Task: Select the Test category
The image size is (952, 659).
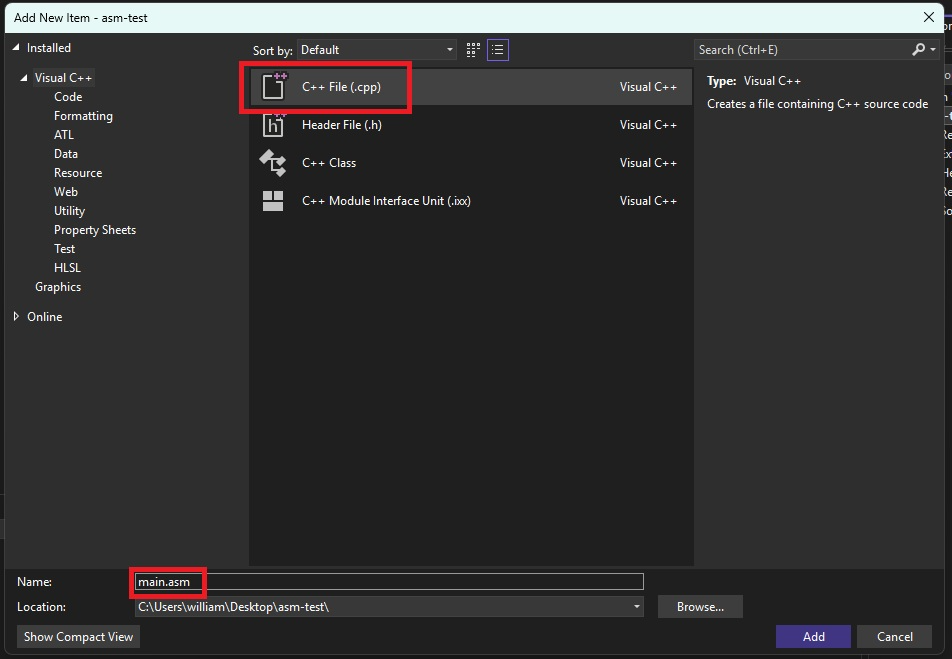Action: click(x=64, y=249)
